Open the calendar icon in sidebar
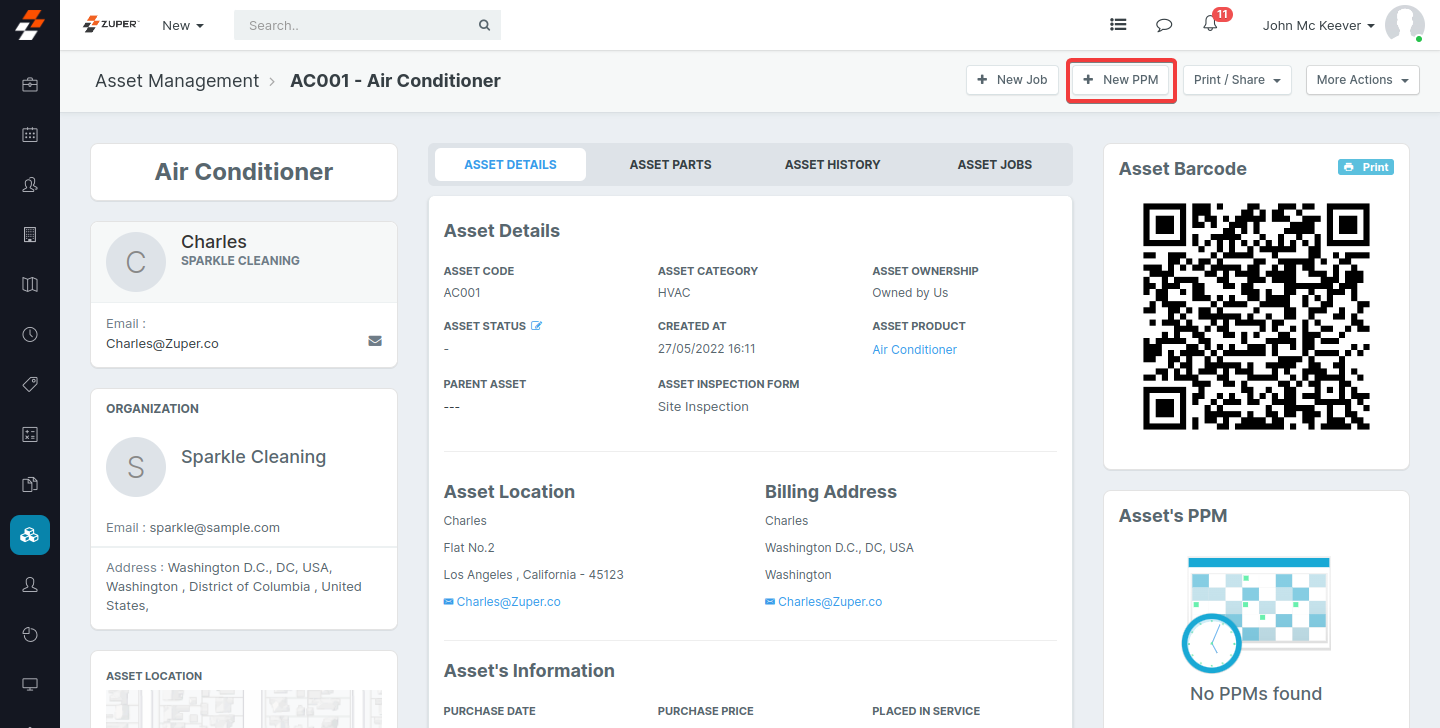 [x=30, y=134]
